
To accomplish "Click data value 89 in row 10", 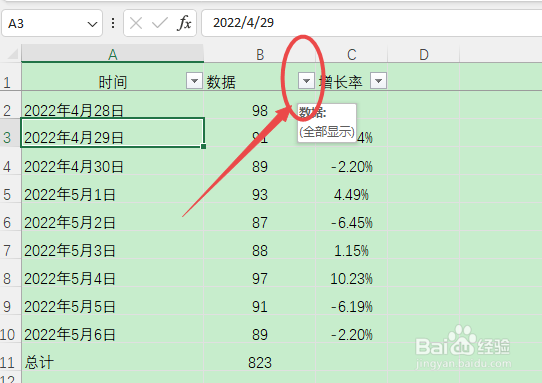I will click(x=260, y=335).
